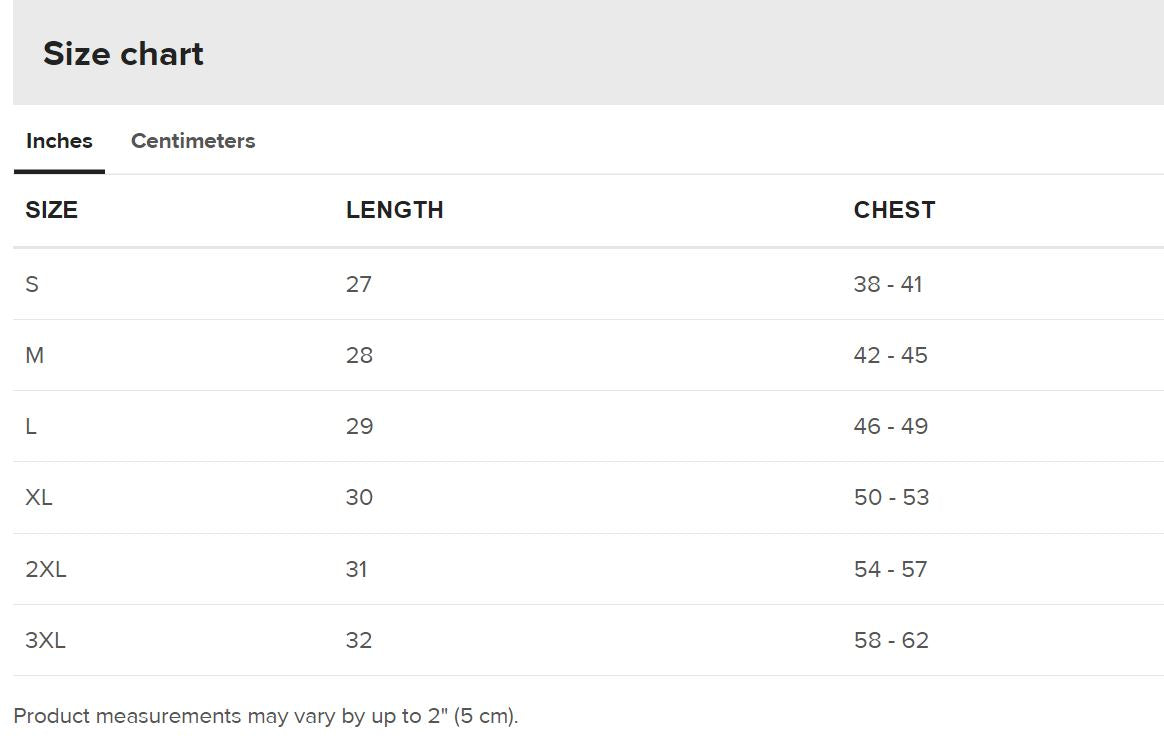Click chest range 46 - 49
This screenshot has width=1164, height=741.
pos(890,426)
